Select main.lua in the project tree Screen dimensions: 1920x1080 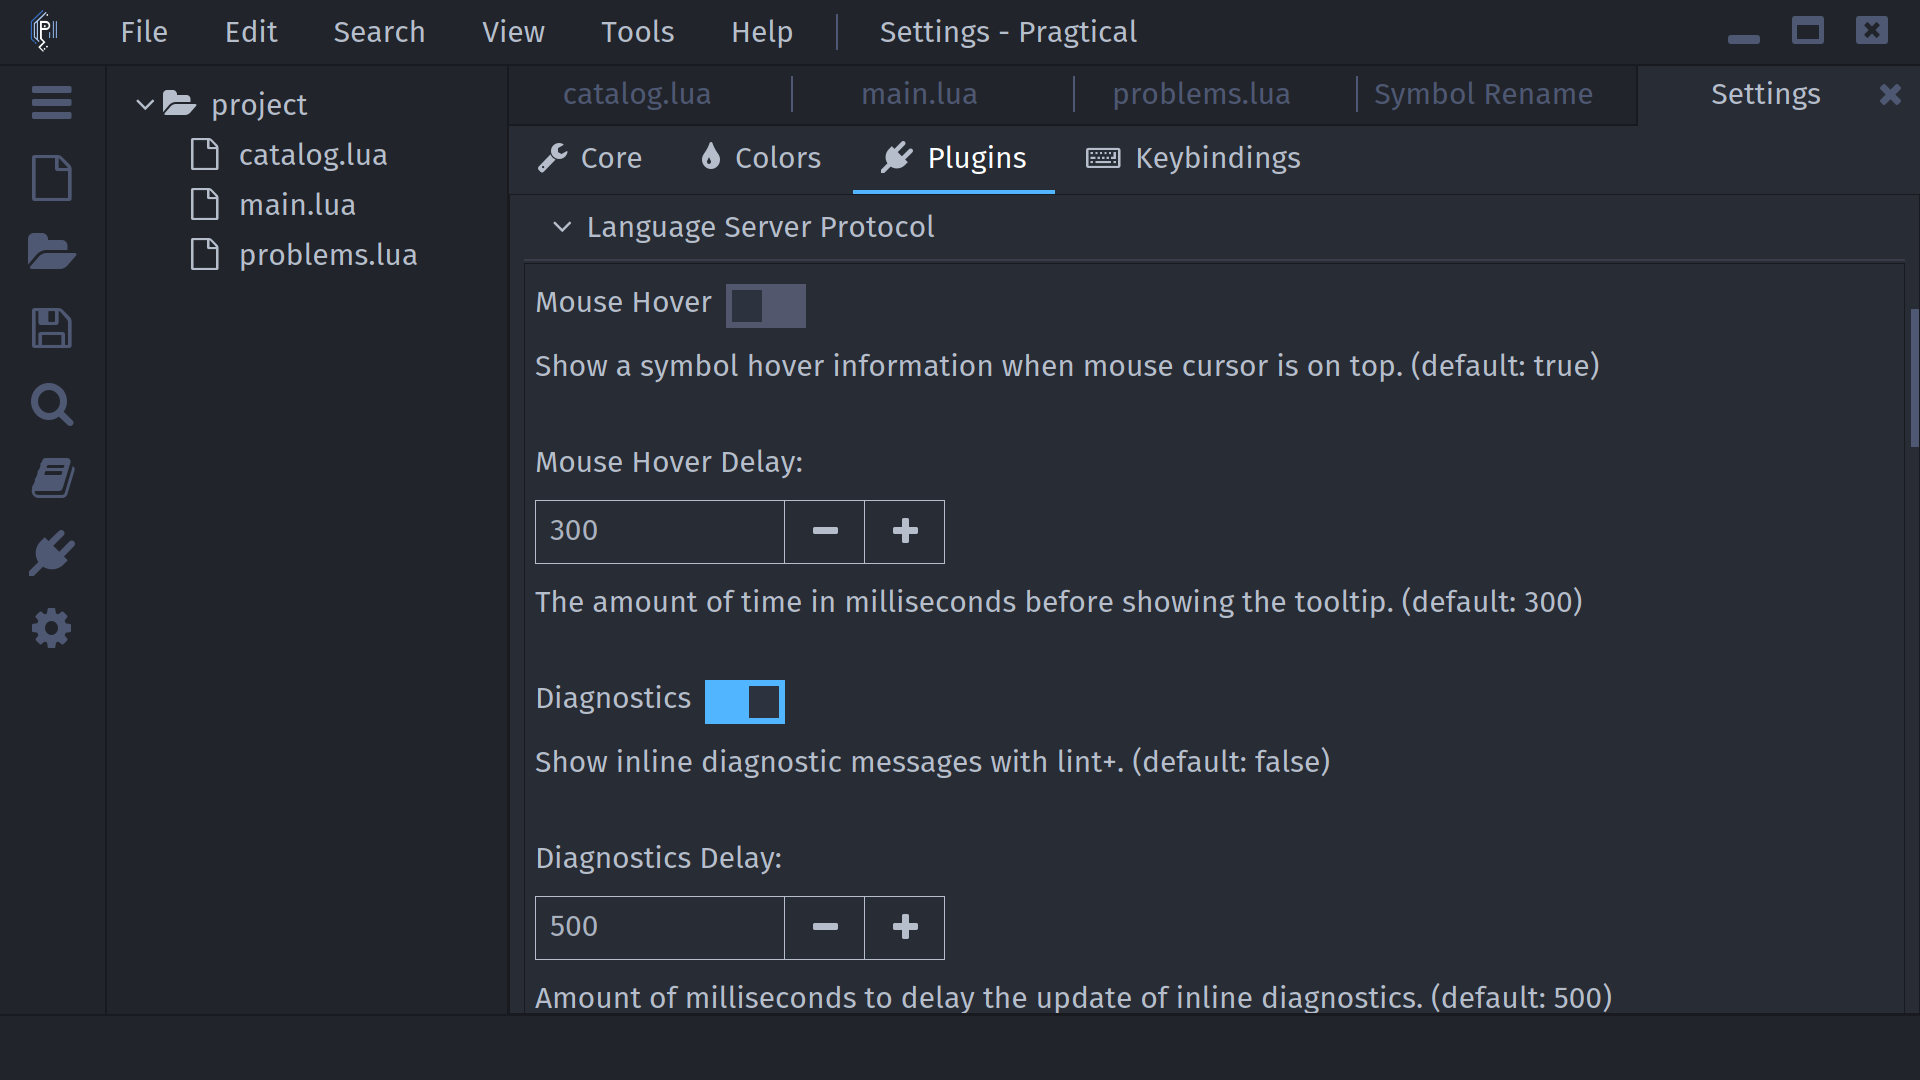[x=297, y=205]
